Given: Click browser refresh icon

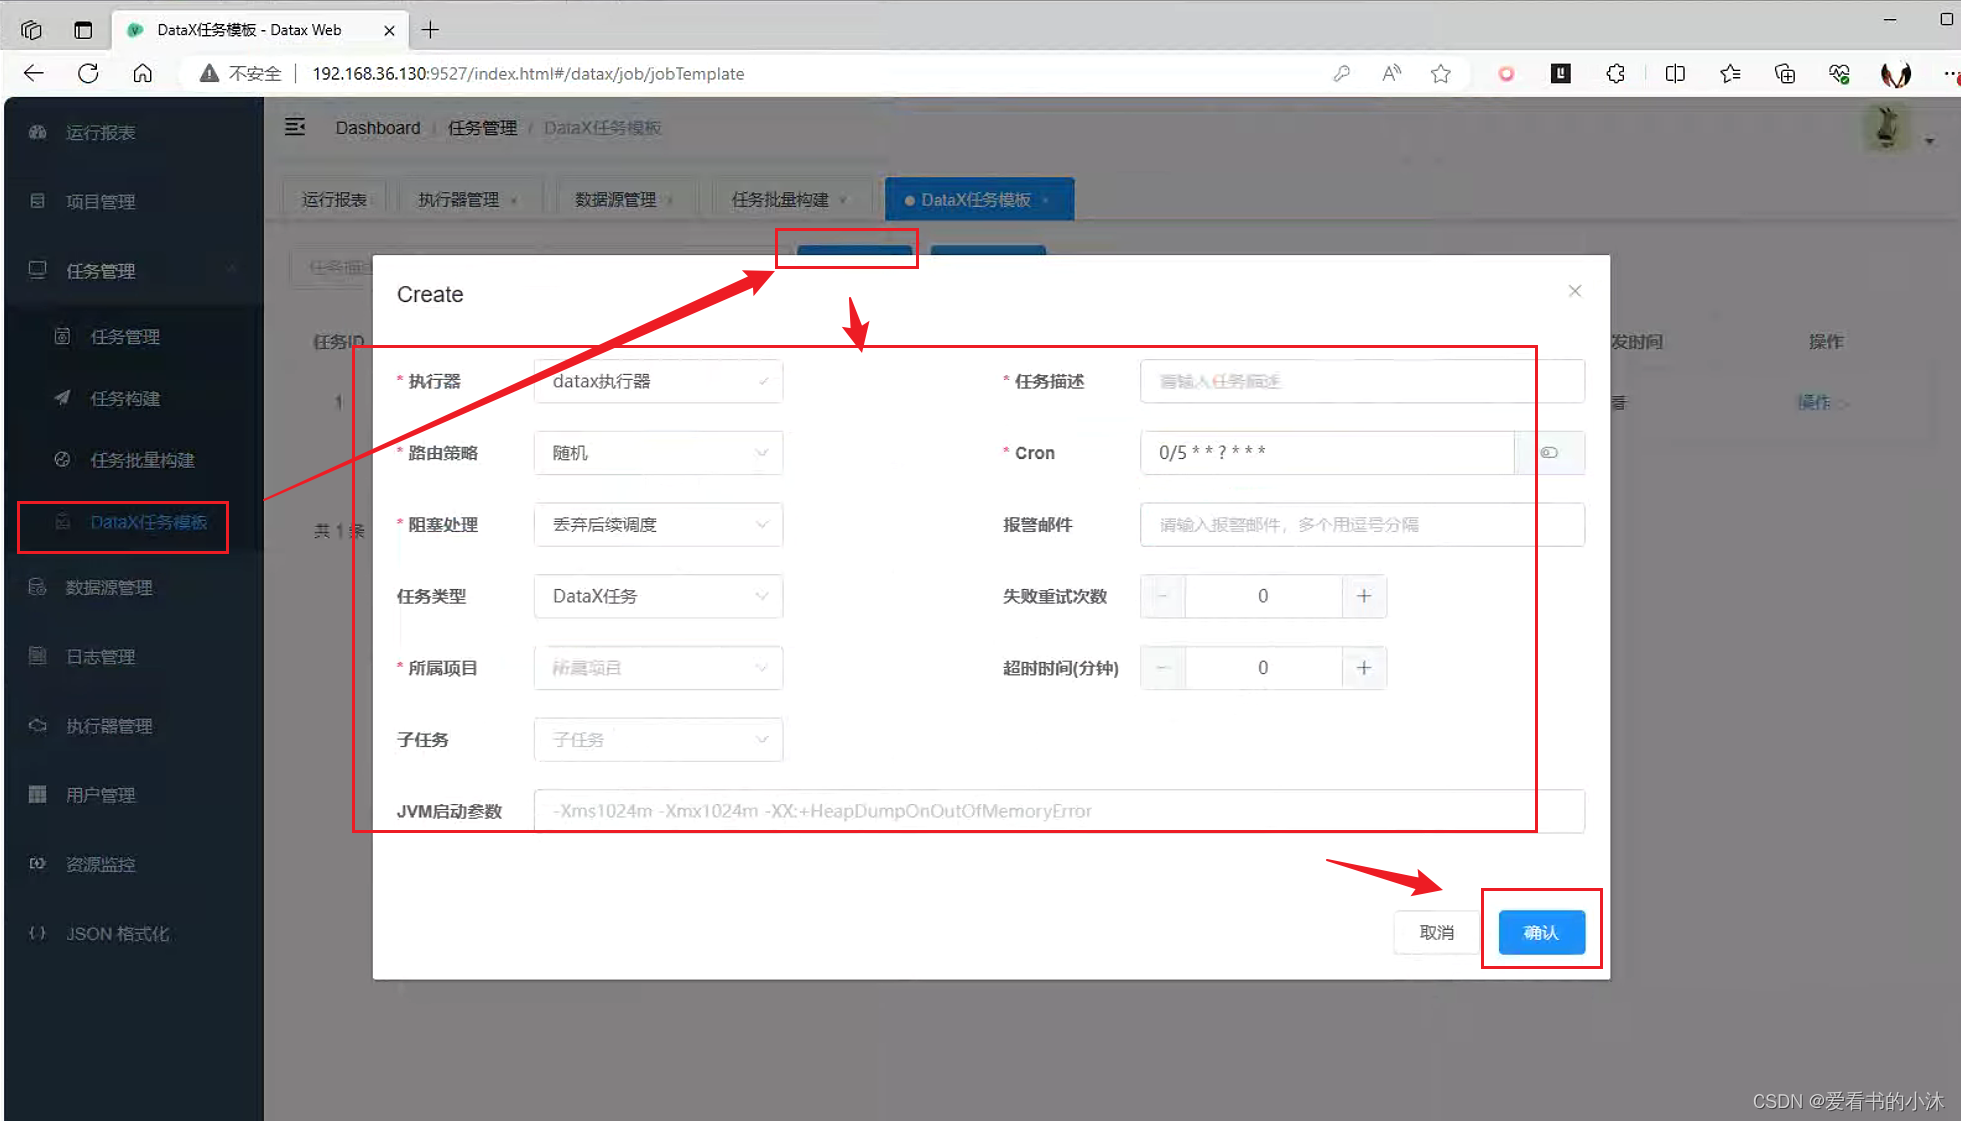Looking at the screenshot, I should 88,73.
